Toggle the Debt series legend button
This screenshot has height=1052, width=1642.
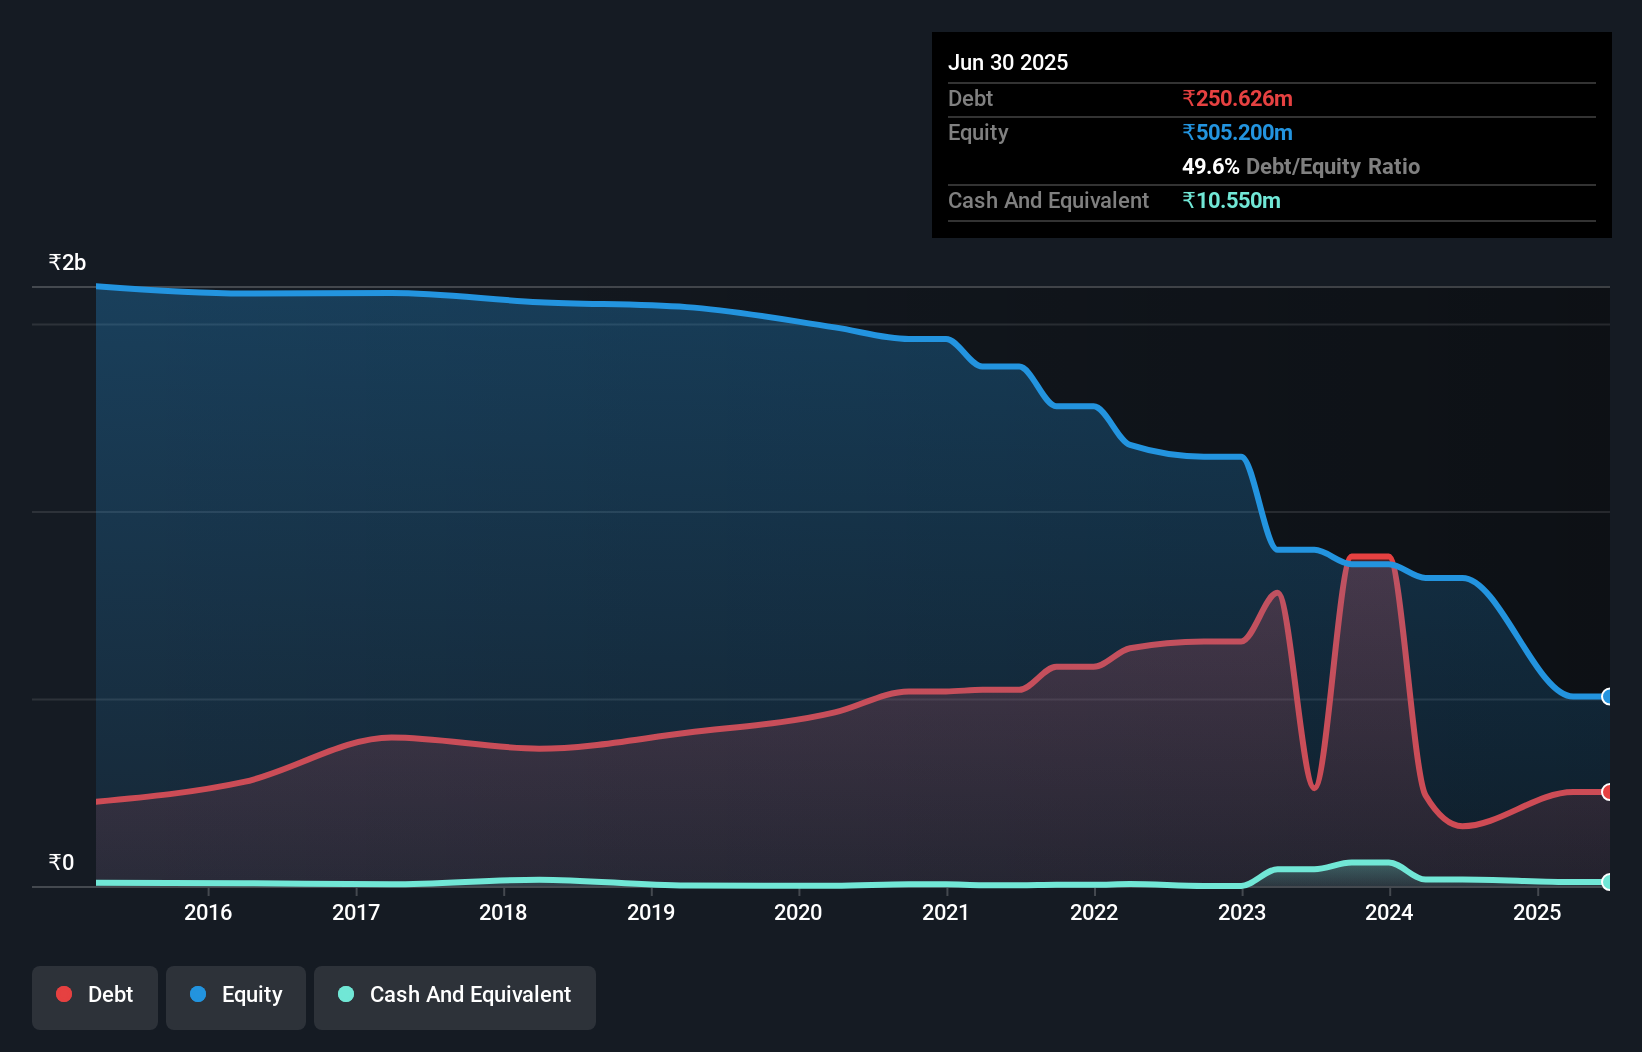[95, 997]
